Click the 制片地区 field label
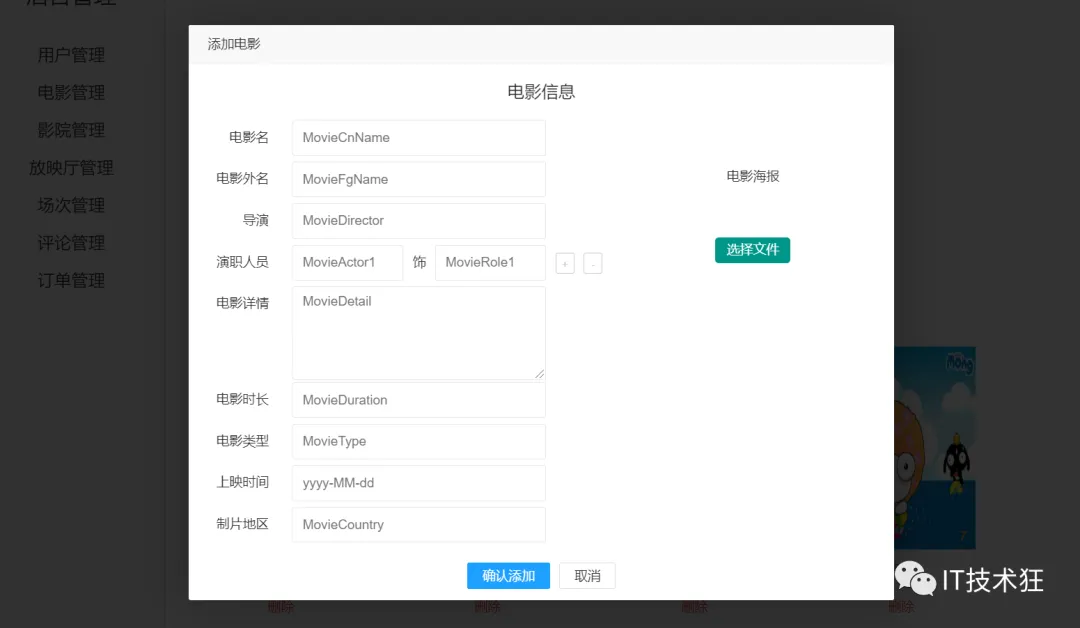The height and width of the screenshot is (628, 1080). (x=242, y=524)
